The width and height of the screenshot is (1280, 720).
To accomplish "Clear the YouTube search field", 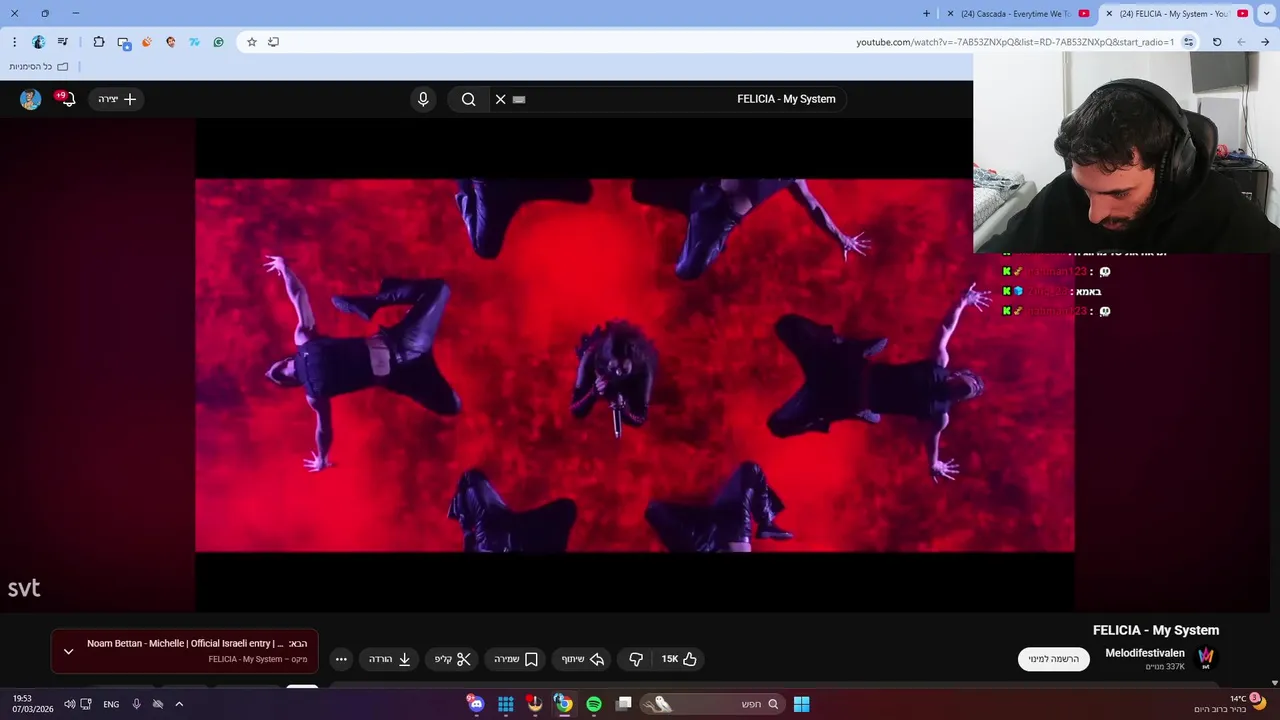I will click(501, 99).
